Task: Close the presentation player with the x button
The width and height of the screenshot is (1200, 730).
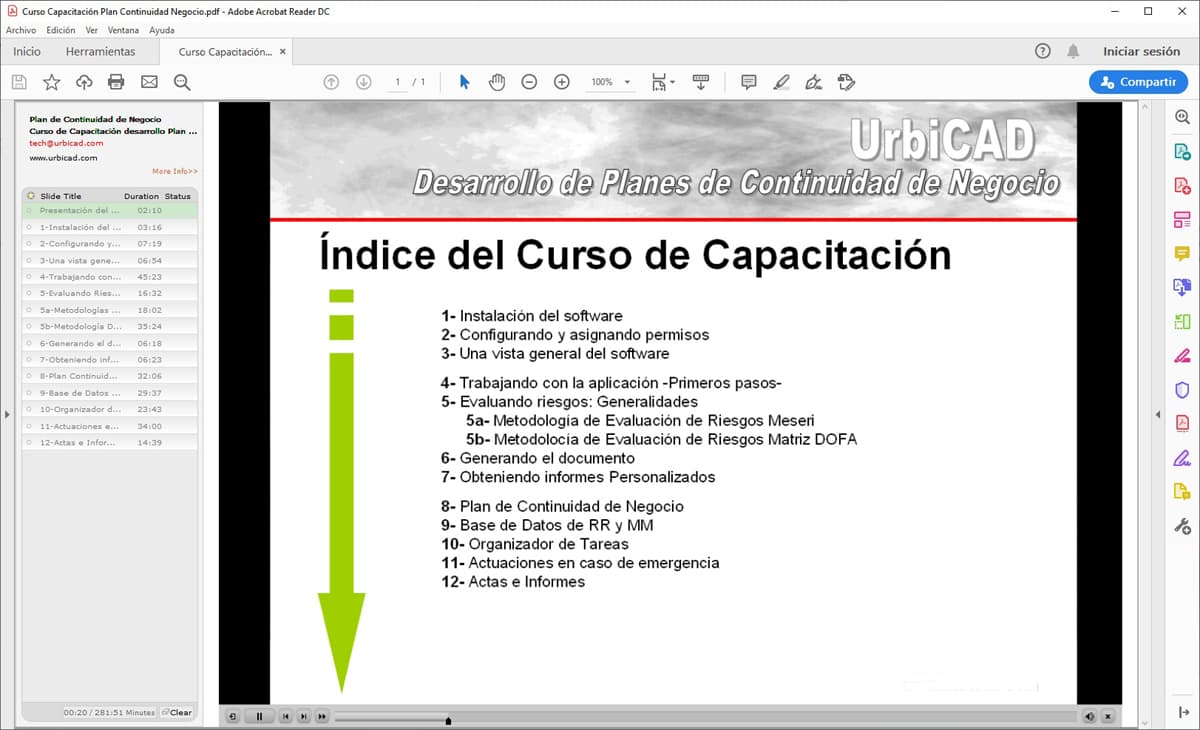Action: [1108, 716]
